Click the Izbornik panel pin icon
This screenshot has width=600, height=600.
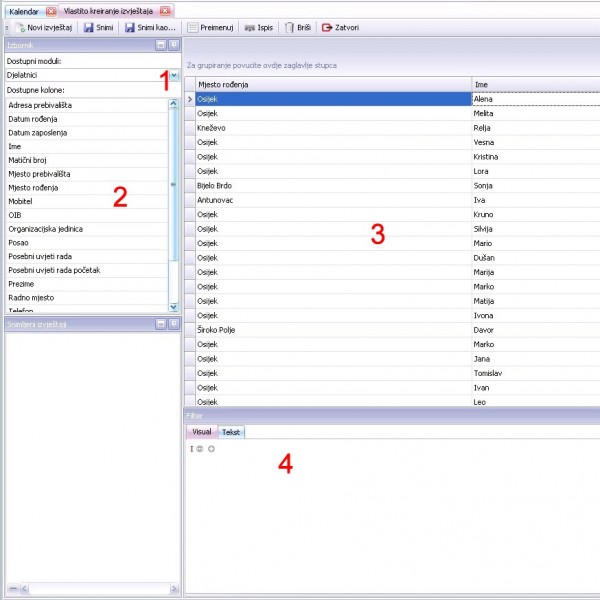(x=174, y=45)
